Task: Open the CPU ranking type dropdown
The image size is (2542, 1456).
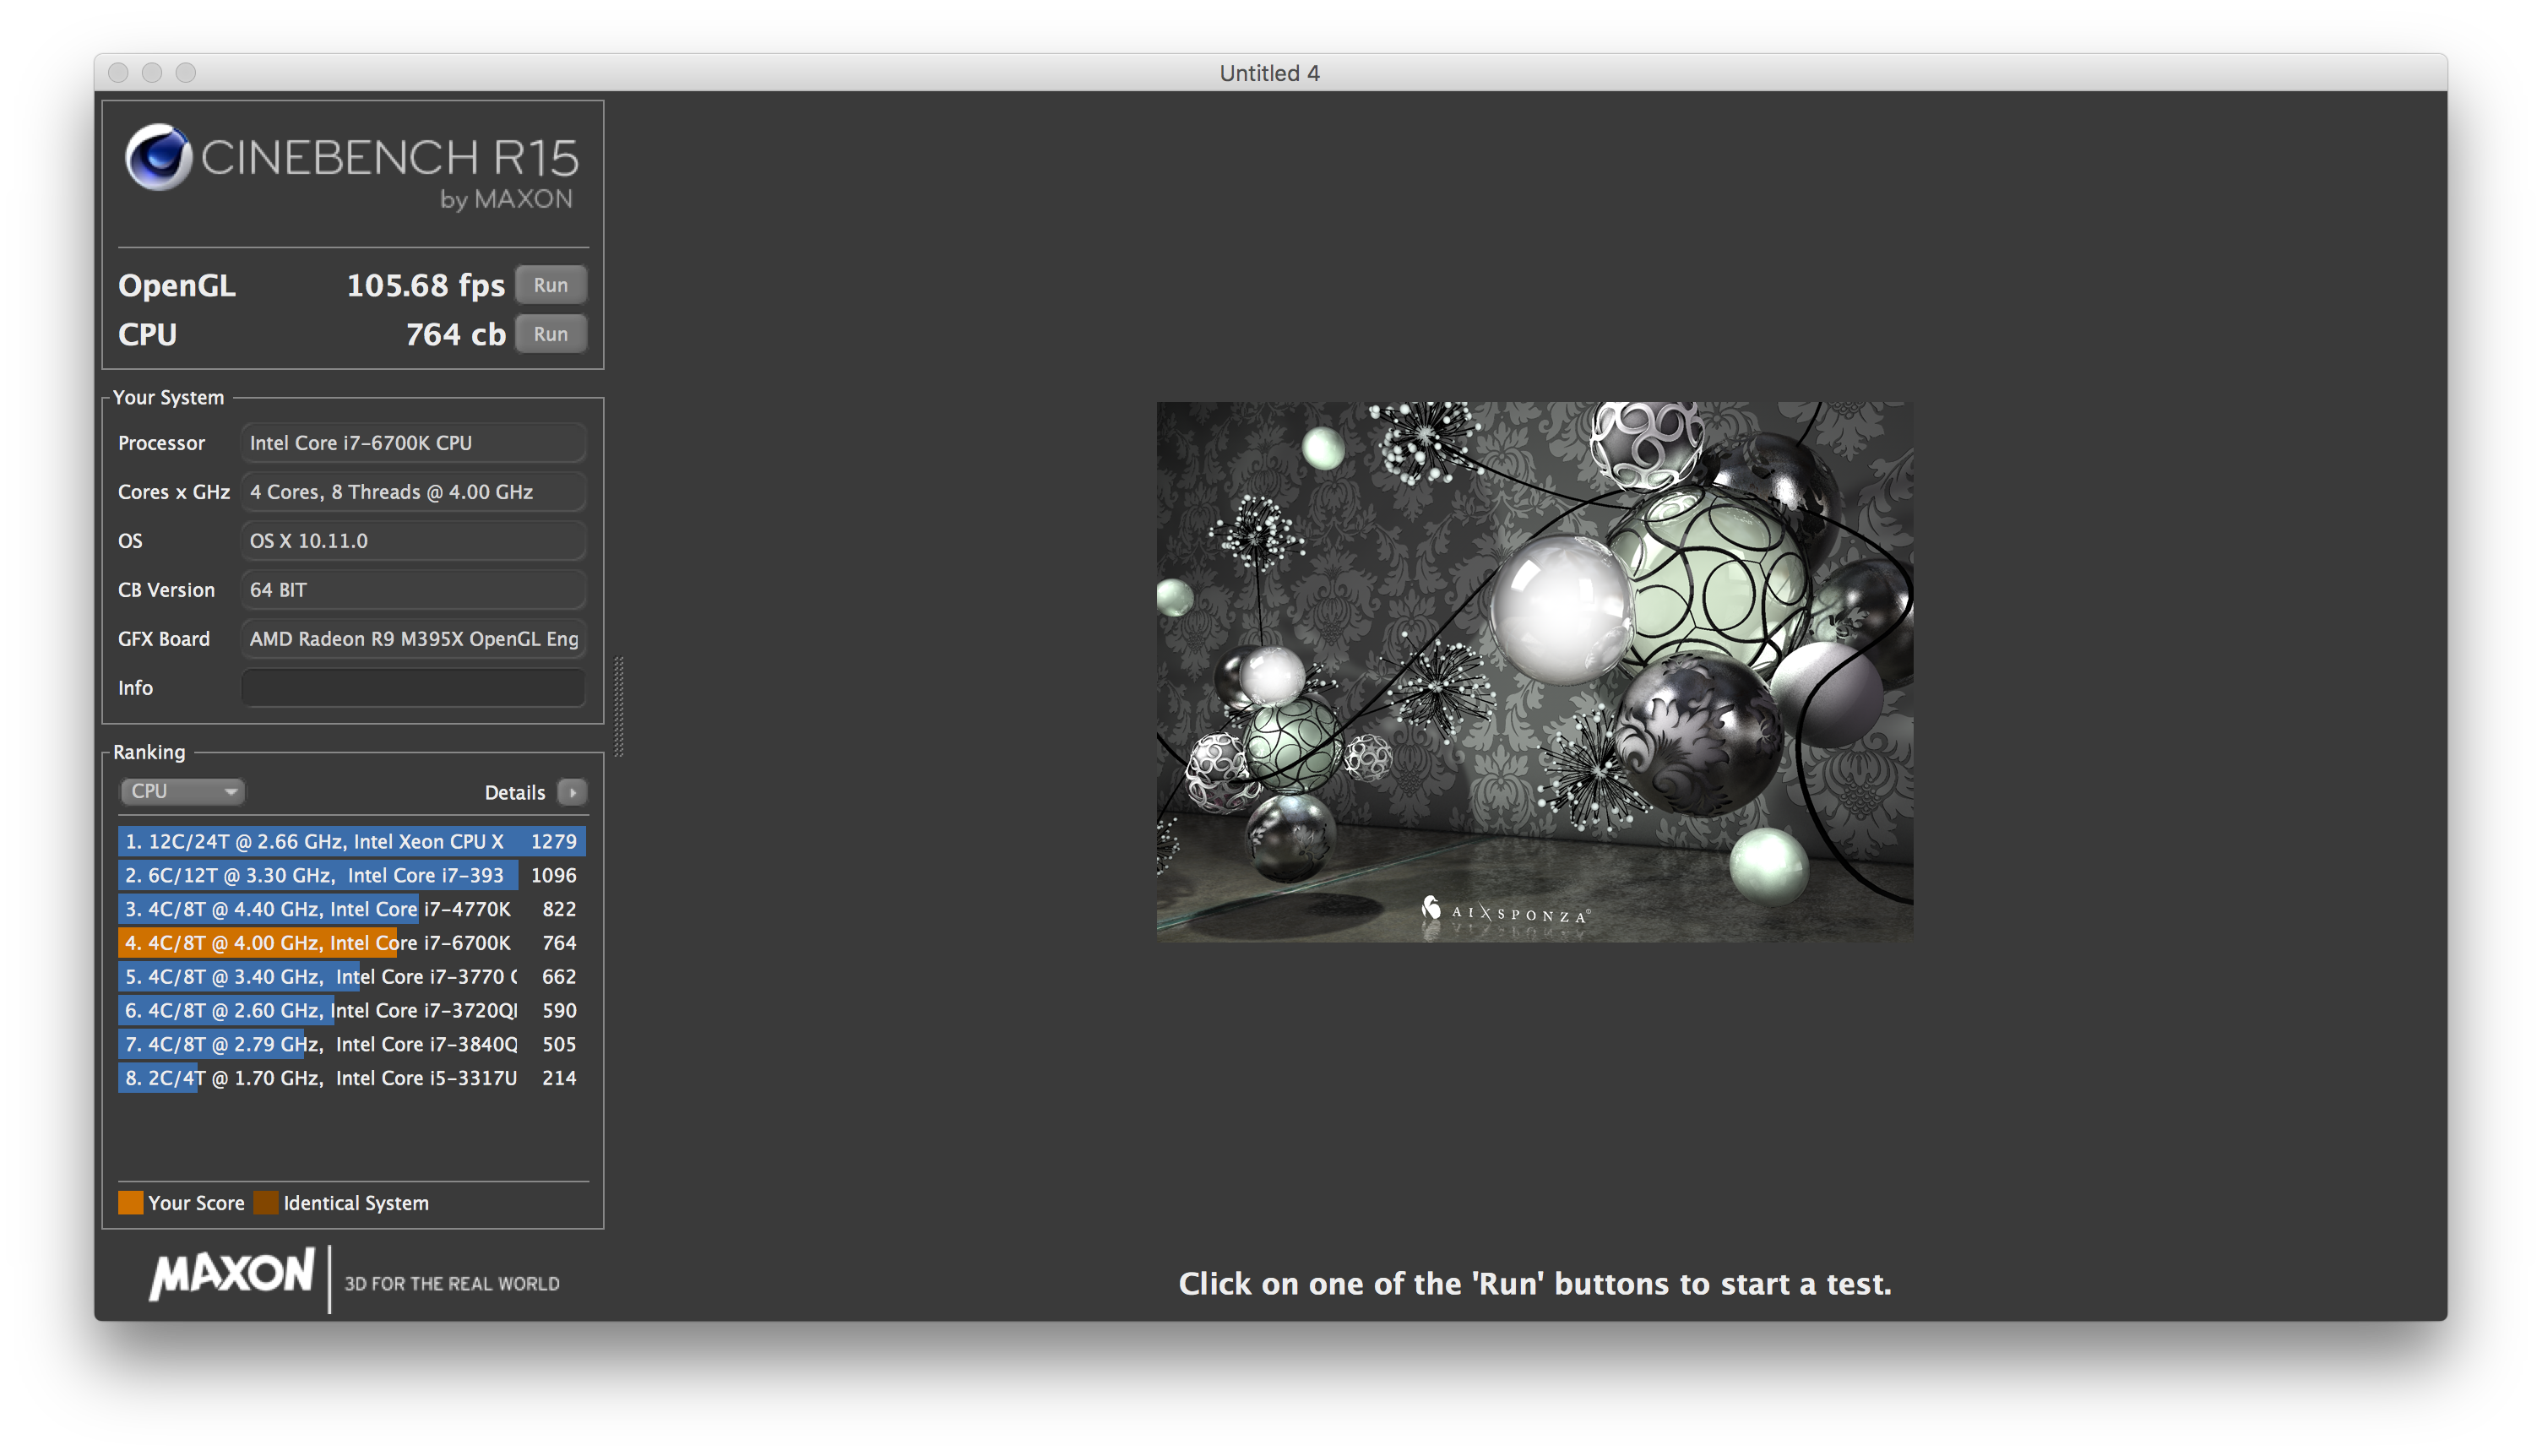Action: click(x=182, y=791)
